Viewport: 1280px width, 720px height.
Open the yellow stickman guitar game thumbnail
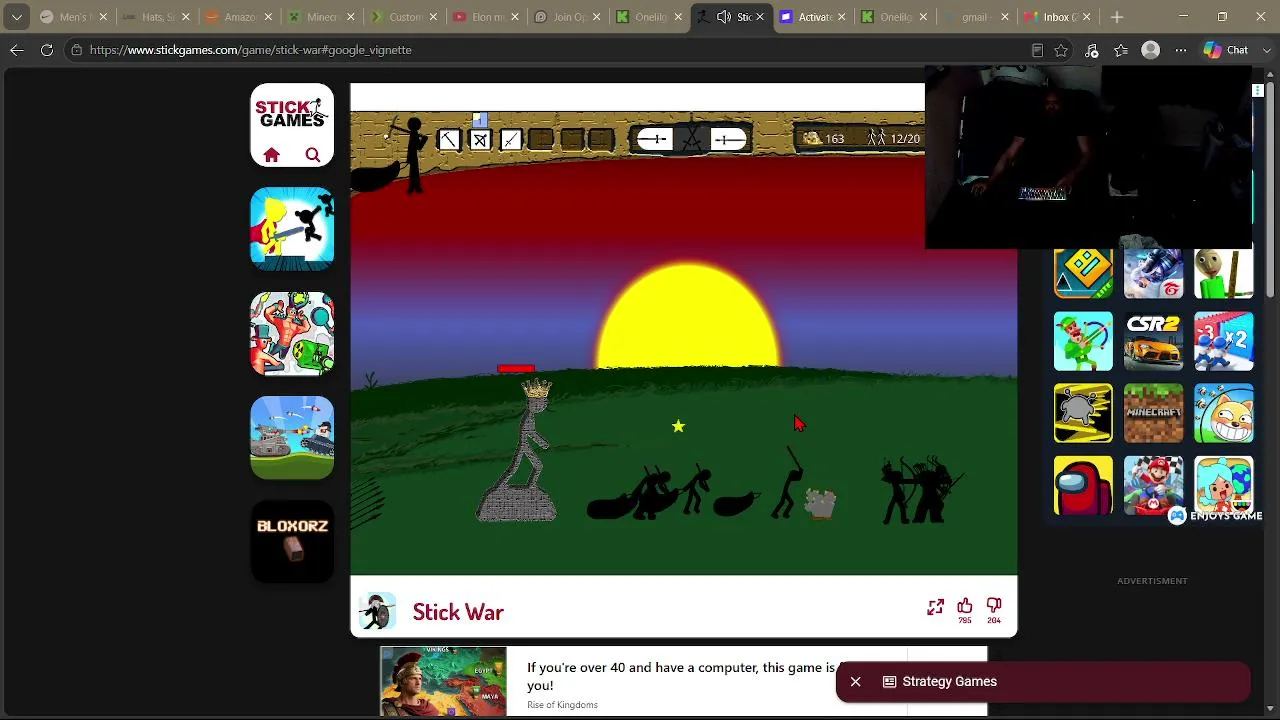tap(292, 229)
